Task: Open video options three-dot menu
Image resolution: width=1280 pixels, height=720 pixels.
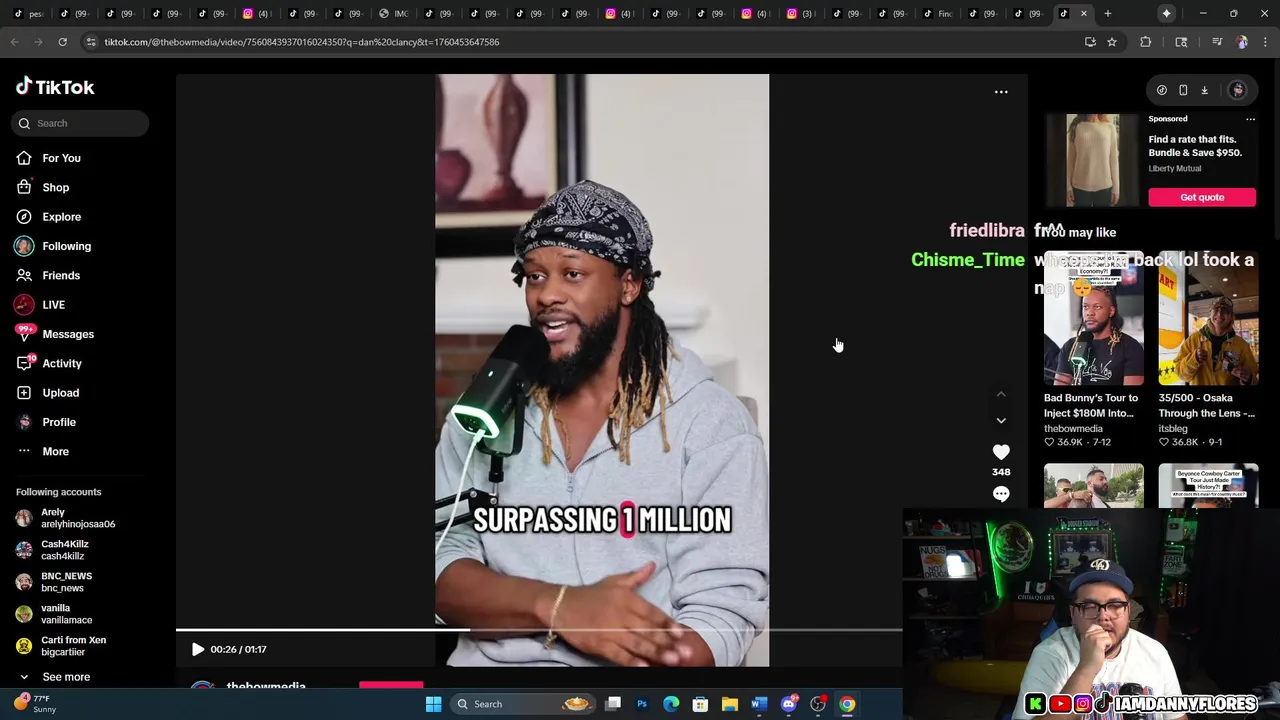Action: point(1001,92)
